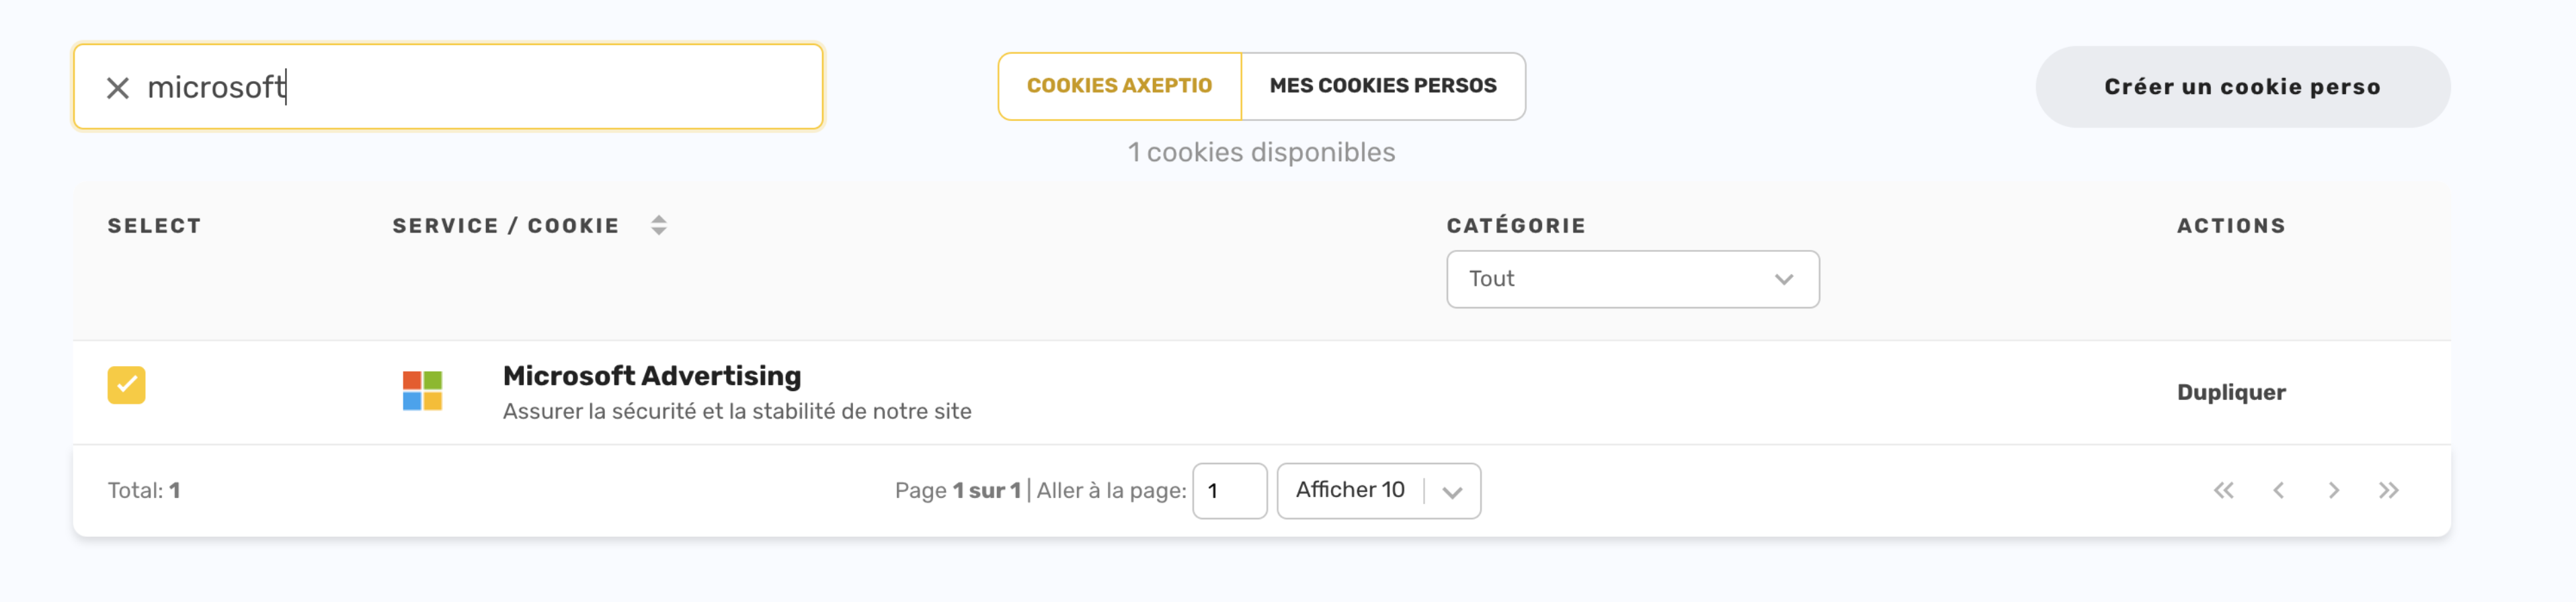Uncheck the Microsoft Advertising checkbox

(127, 385)
